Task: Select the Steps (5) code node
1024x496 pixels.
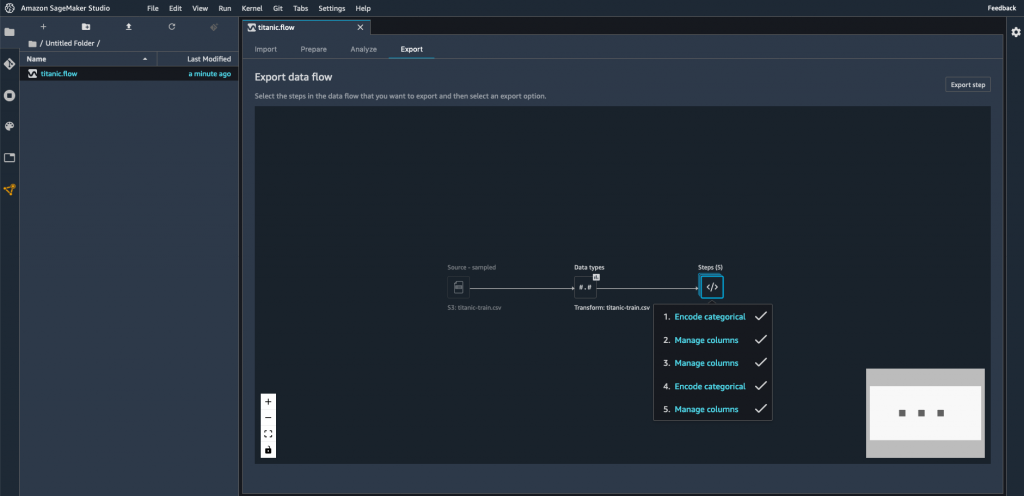Action: pos(712,287)
